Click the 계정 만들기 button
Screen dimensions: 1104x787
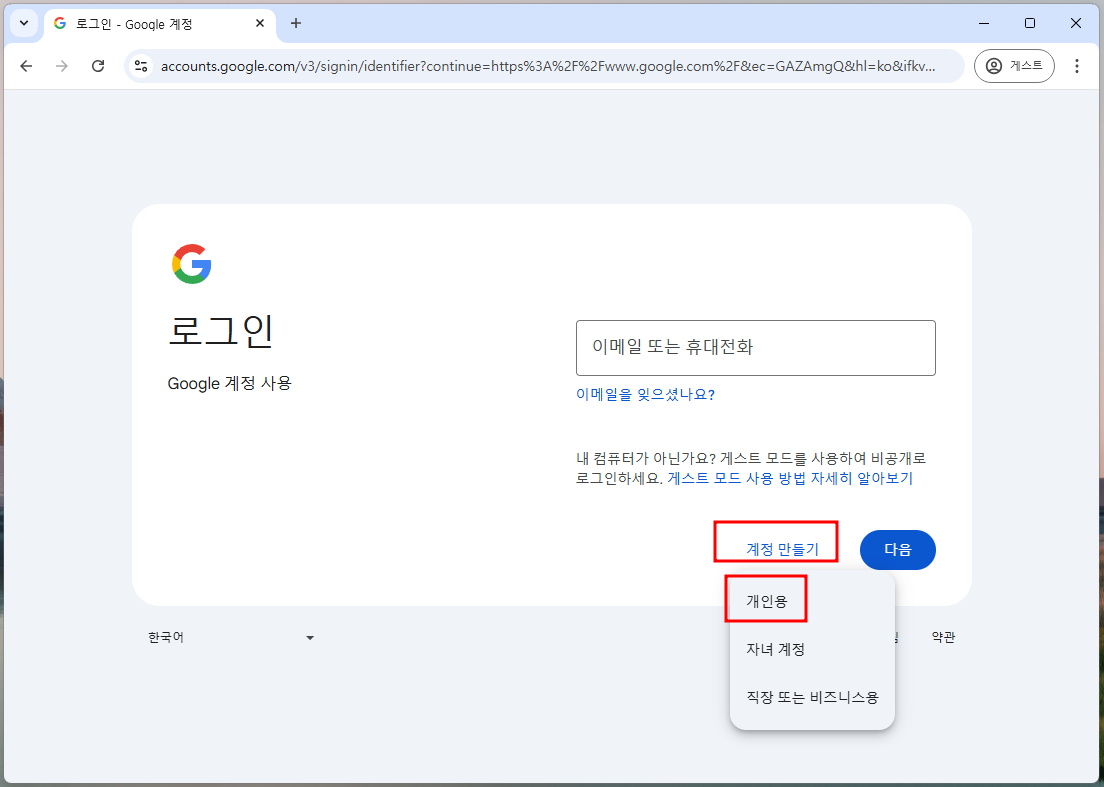coord(782,550)
